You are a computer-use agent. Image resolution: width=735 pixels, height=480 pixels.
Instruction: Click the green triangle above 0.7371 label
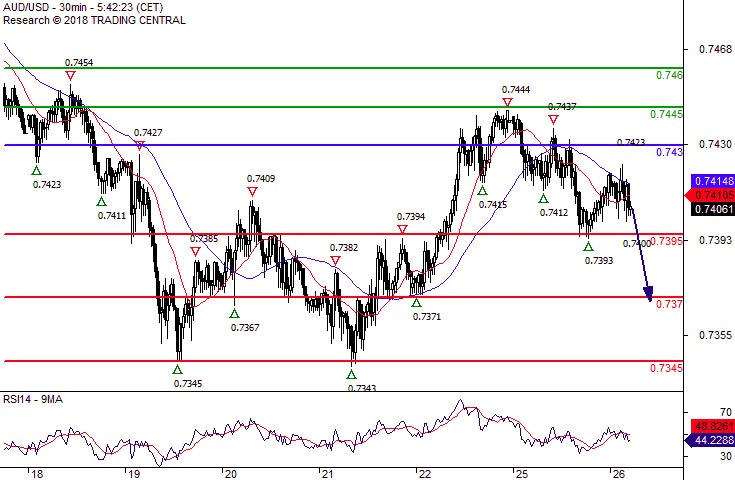coord(416,303)
